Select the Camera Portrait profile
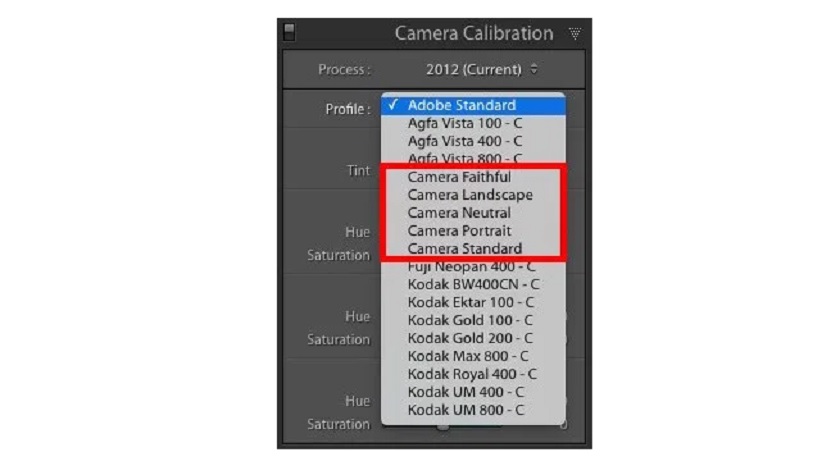 459,231
